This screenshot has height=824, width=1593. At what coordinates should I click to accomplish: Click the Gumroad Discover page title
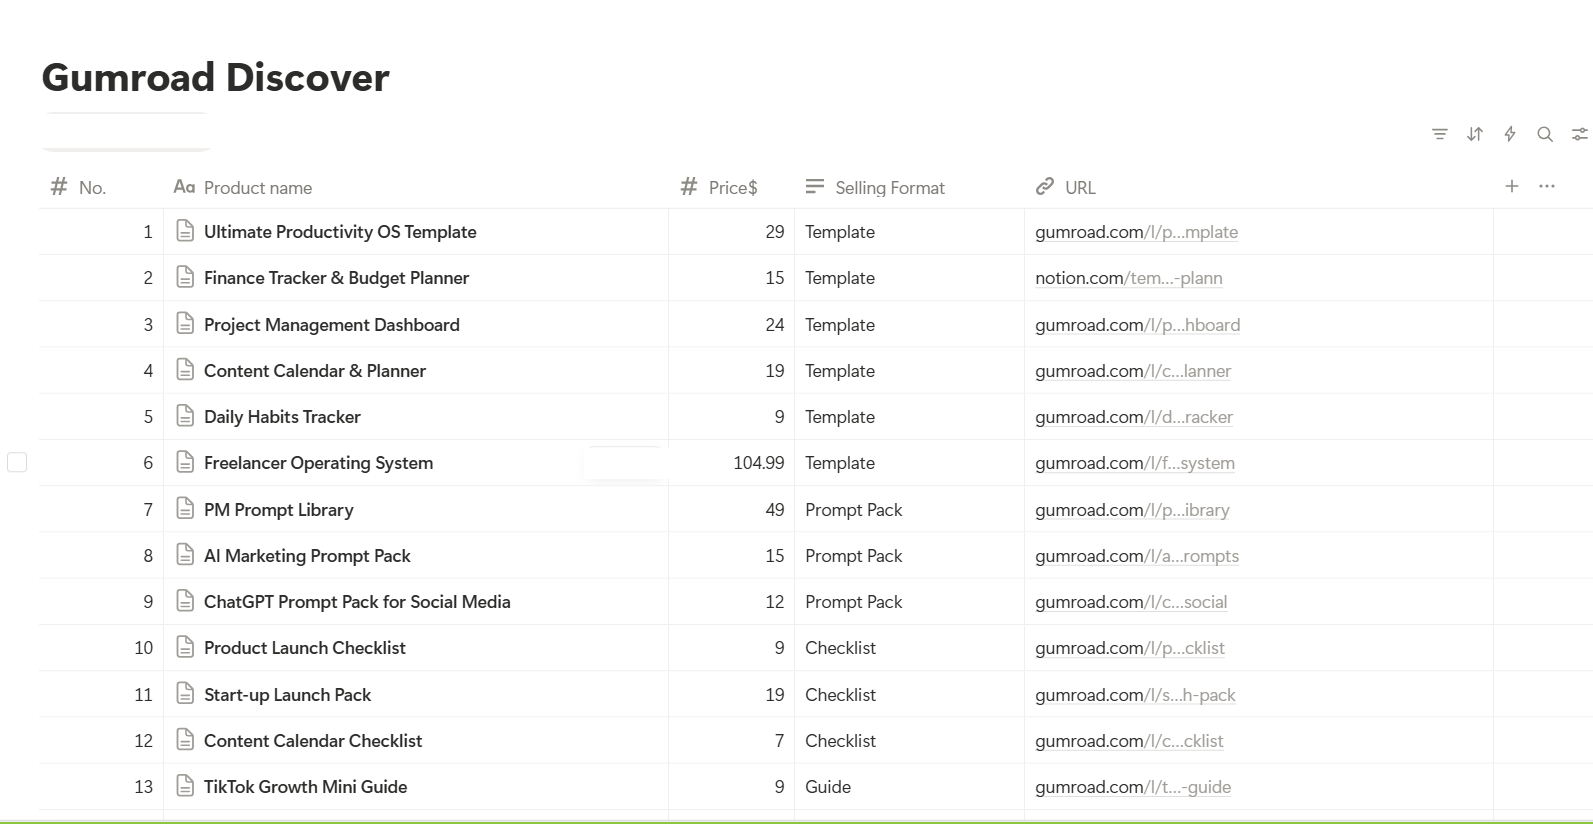point(215,77)
